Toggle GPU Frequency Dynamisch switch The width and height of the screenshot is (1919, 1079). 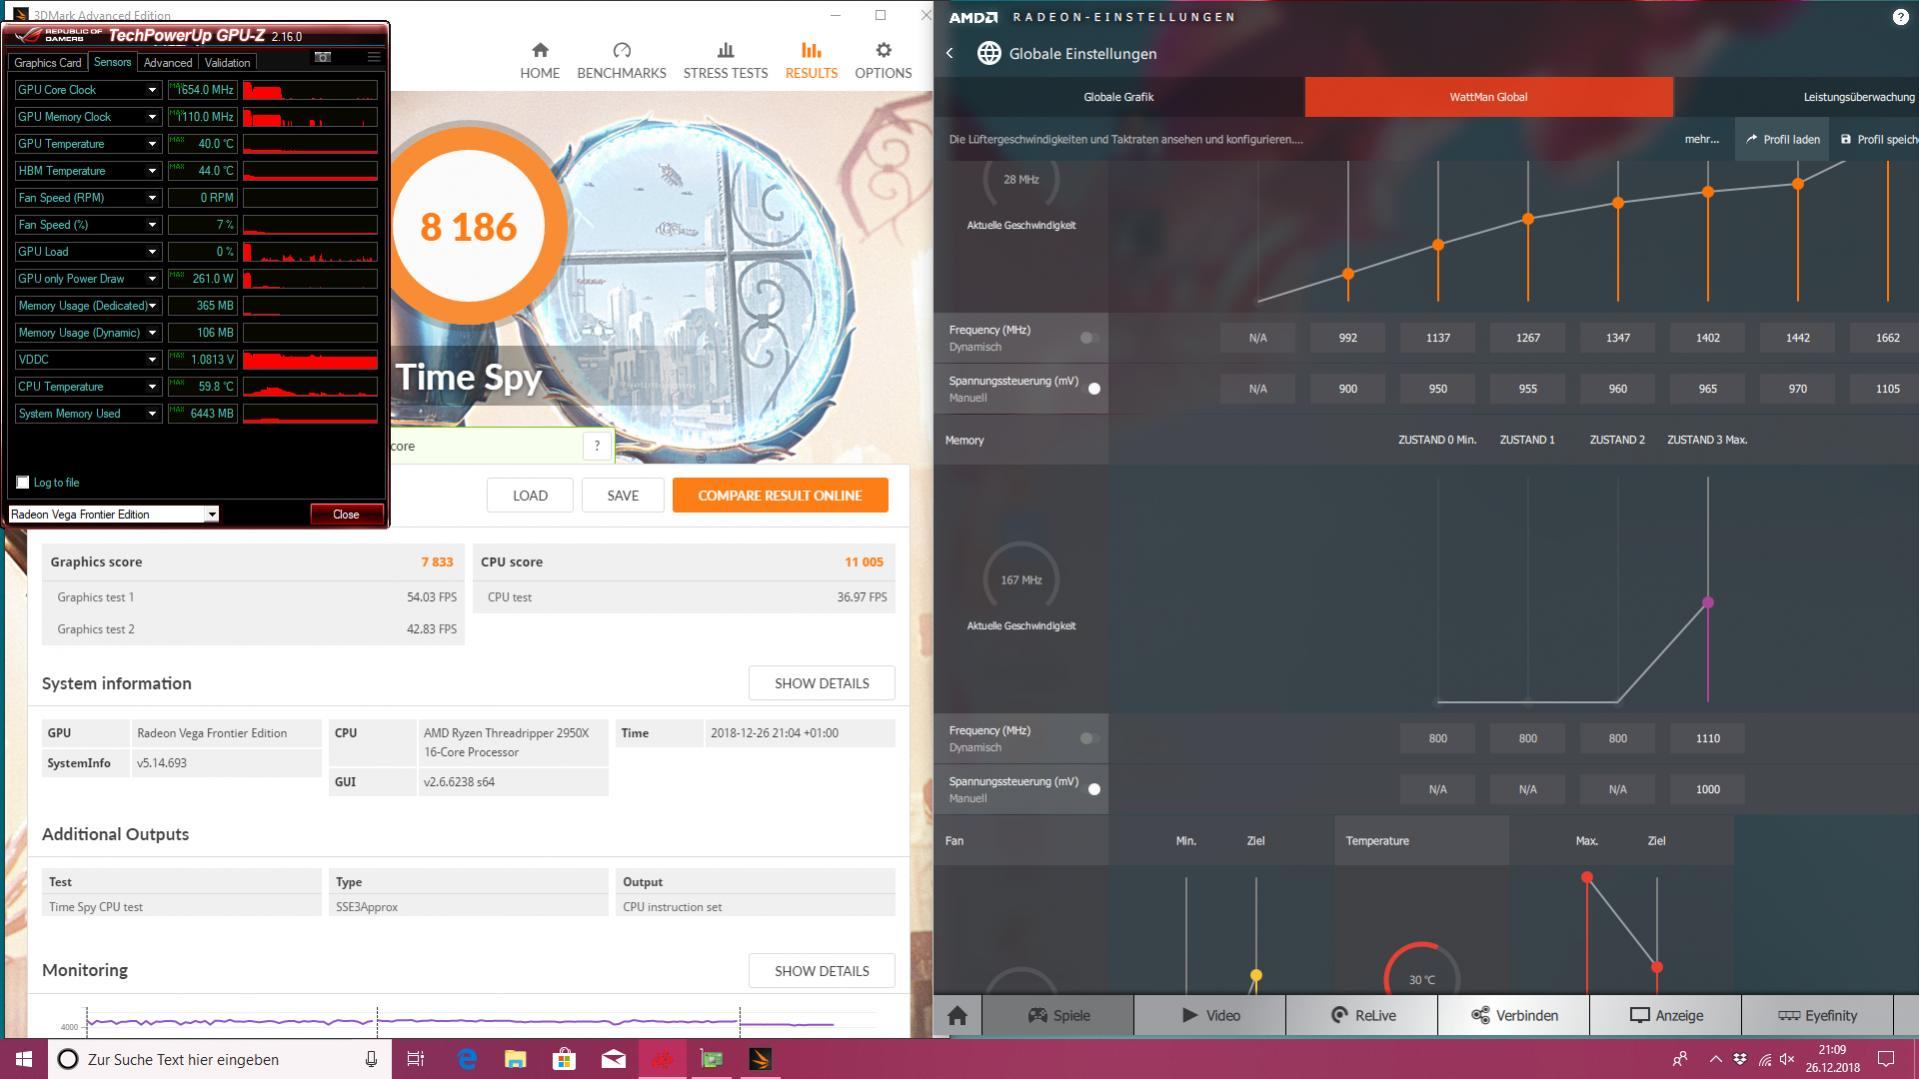click(1090, 338)
